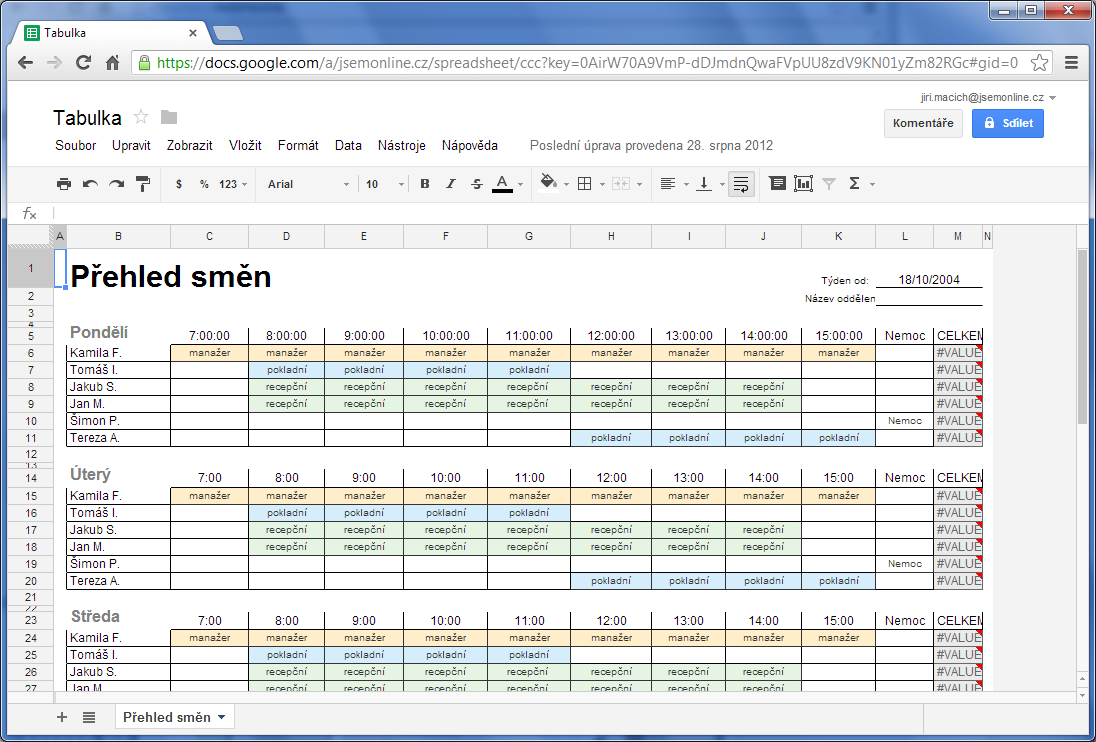Click the merge cells icon
Viewport: 1096px width, 742px height.
coord(621,184)
